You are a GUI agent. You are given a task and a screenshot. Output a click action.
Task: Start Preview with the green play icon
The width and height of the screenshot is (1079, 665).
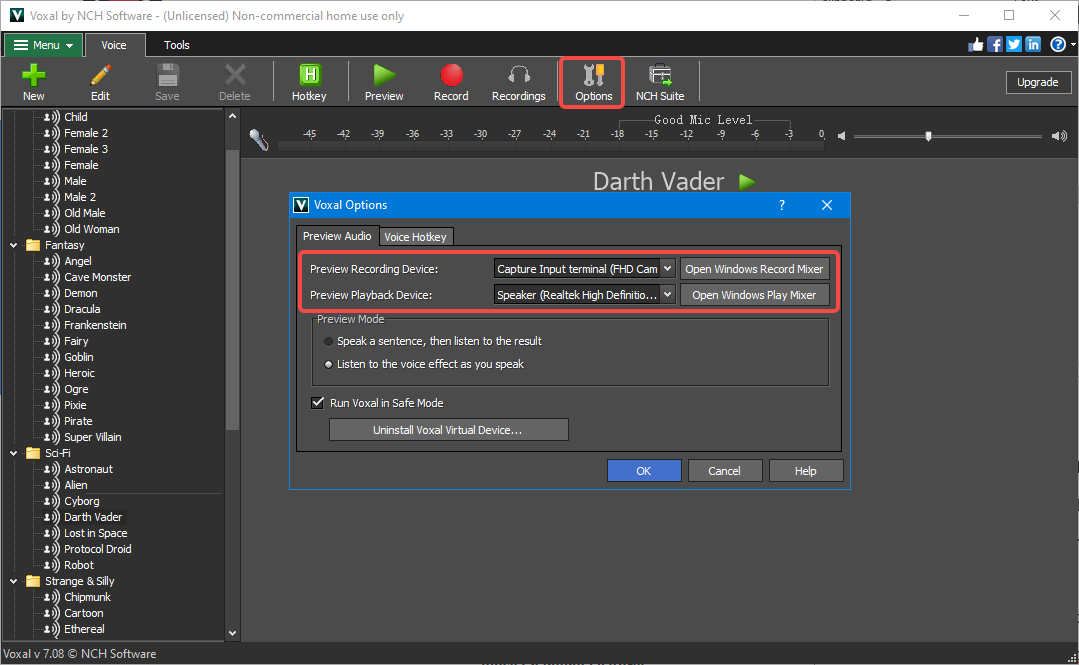tap(384, 74)
